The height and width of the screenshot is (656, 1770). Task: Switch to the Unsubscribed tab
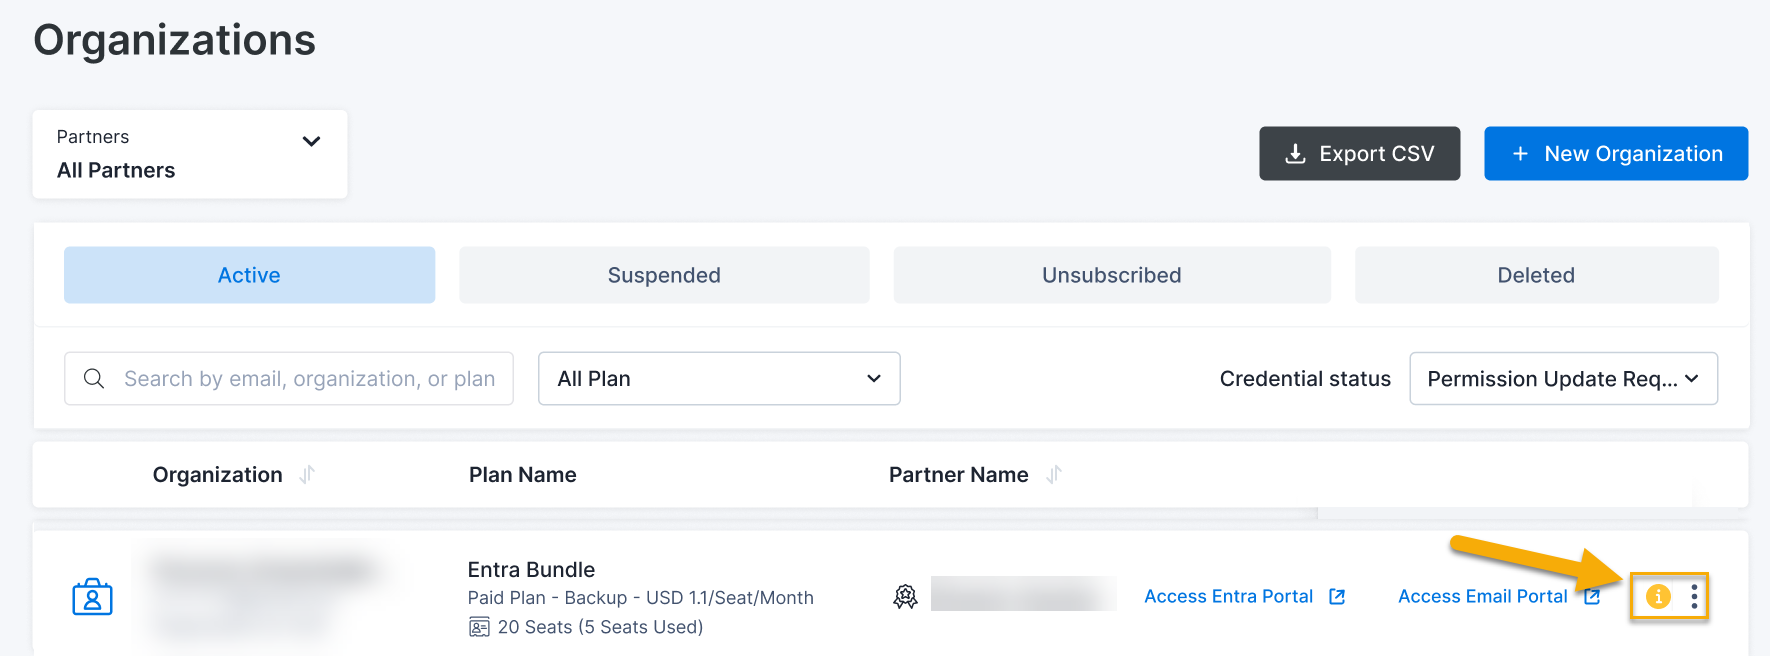coord(1111,275)
